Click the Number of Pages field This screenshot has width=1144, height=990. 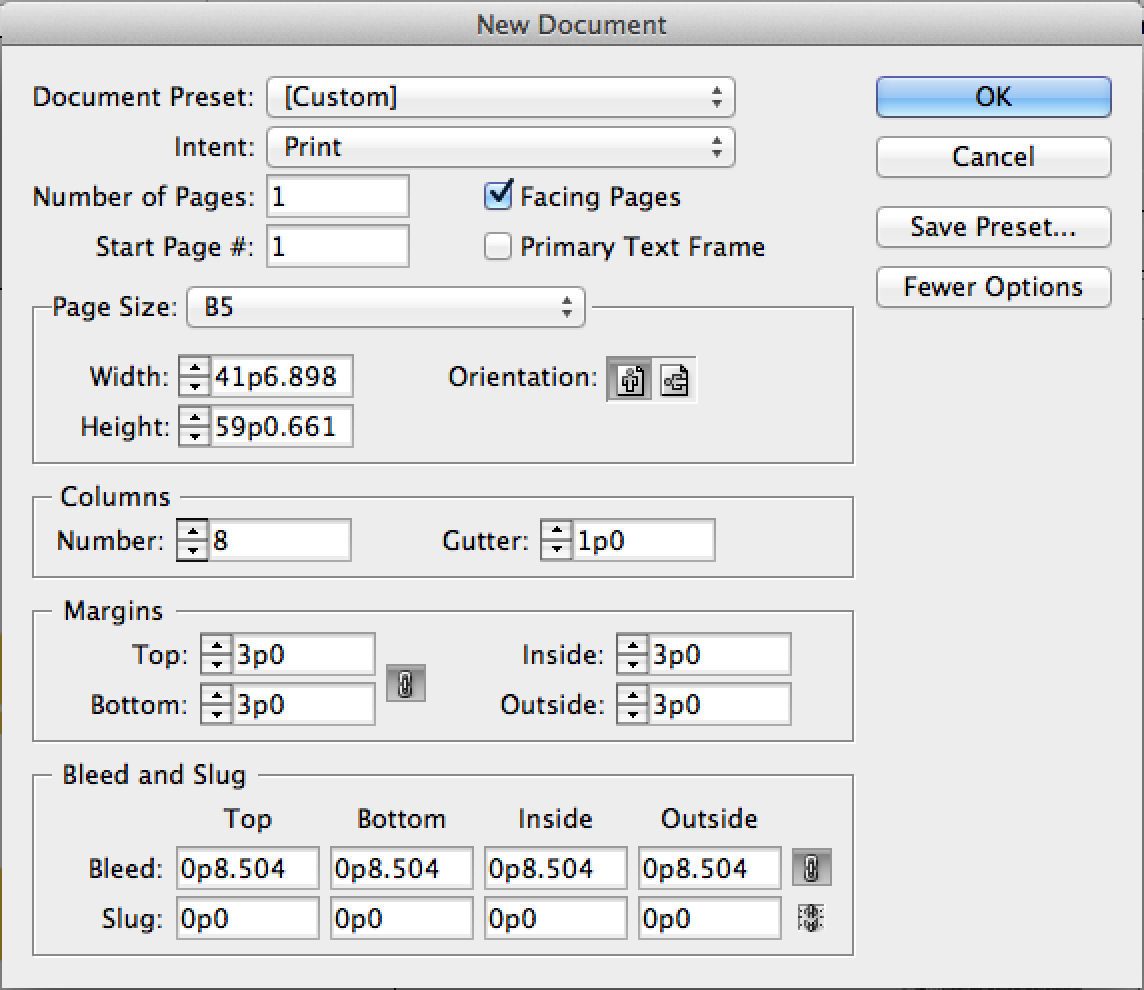(338, 196)
